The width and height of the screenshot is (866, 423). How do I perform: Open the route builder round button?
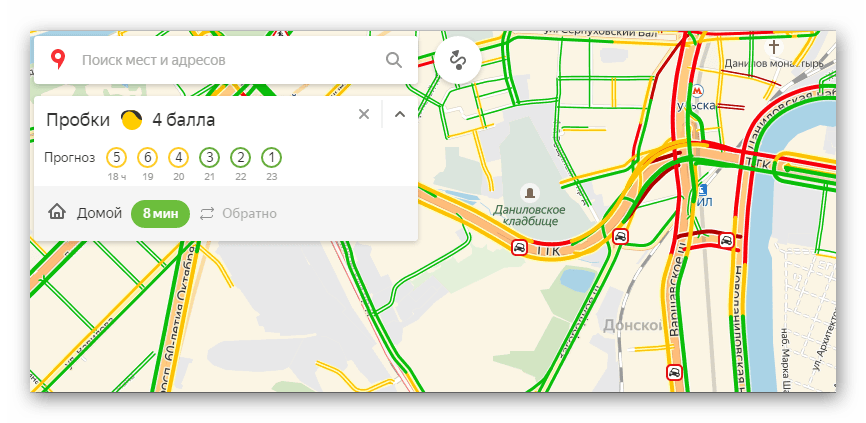point(458,60)
